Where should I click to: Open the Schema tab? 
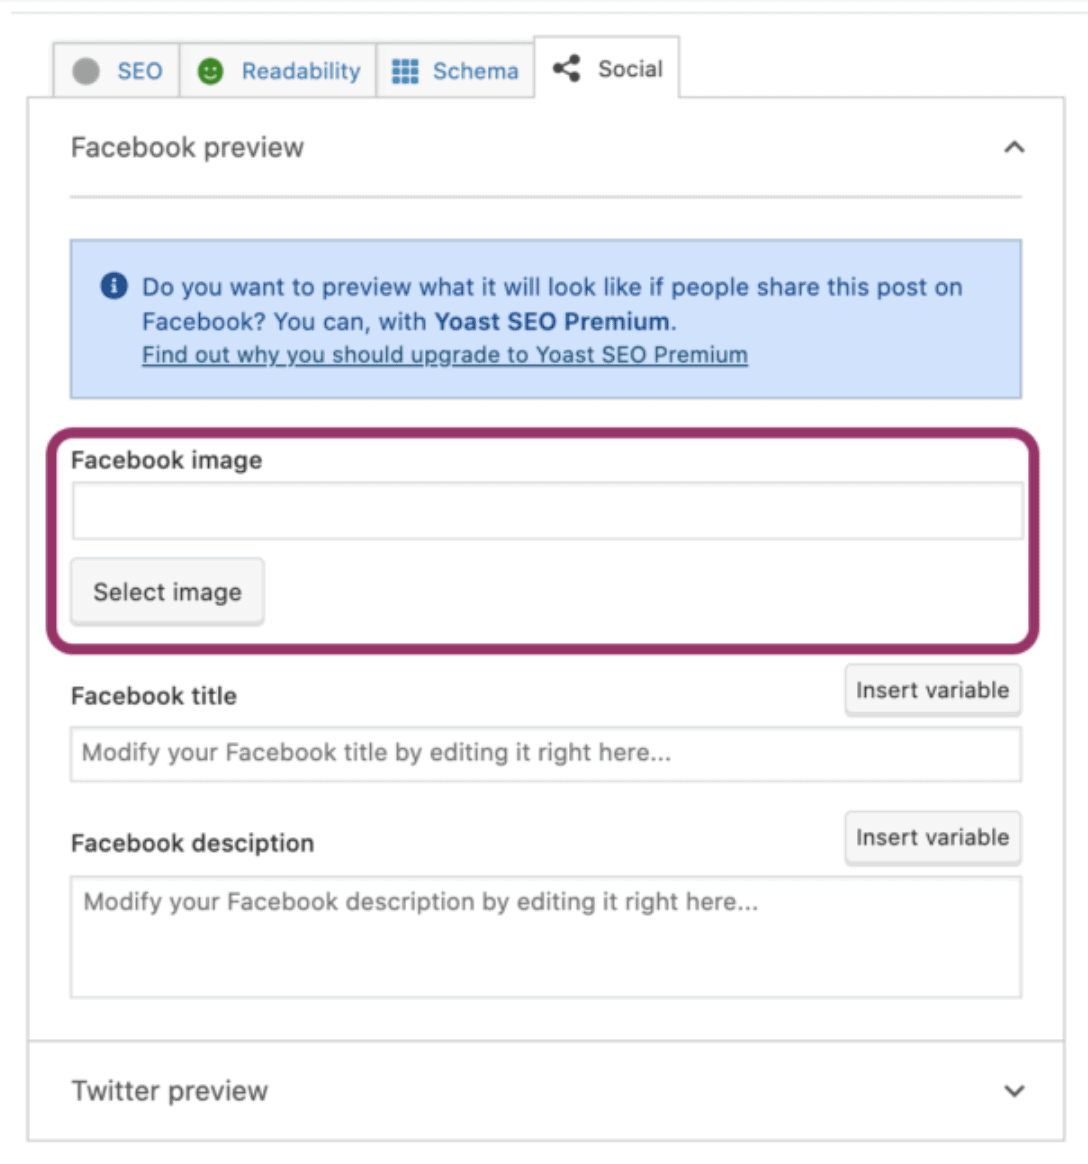coord(455,71)
